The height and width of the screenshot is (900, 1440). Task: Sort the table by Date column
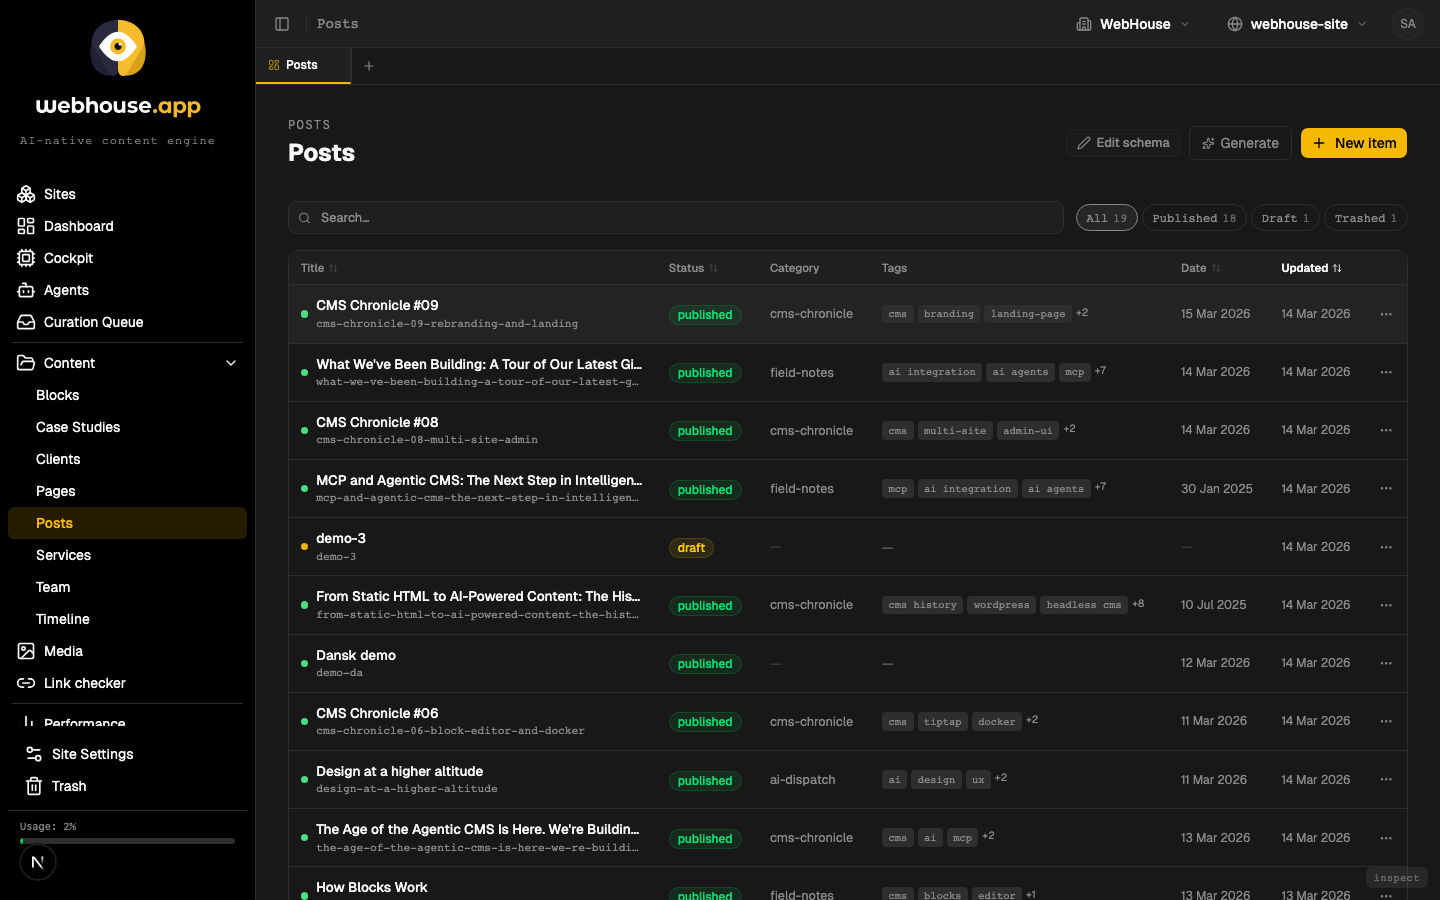tap(1200, 268)
